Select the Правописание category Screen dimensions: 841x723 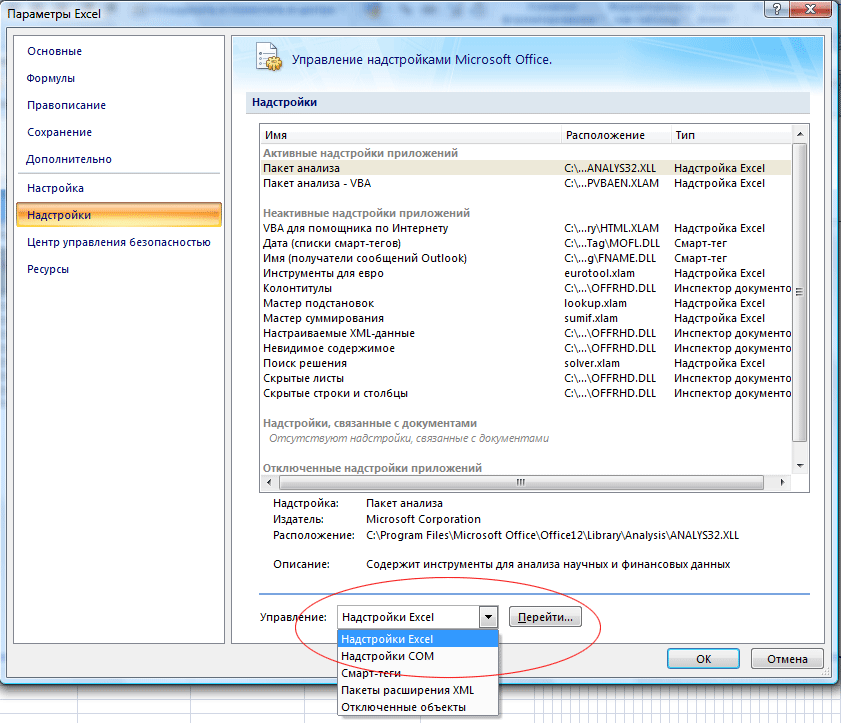[67, 105]
